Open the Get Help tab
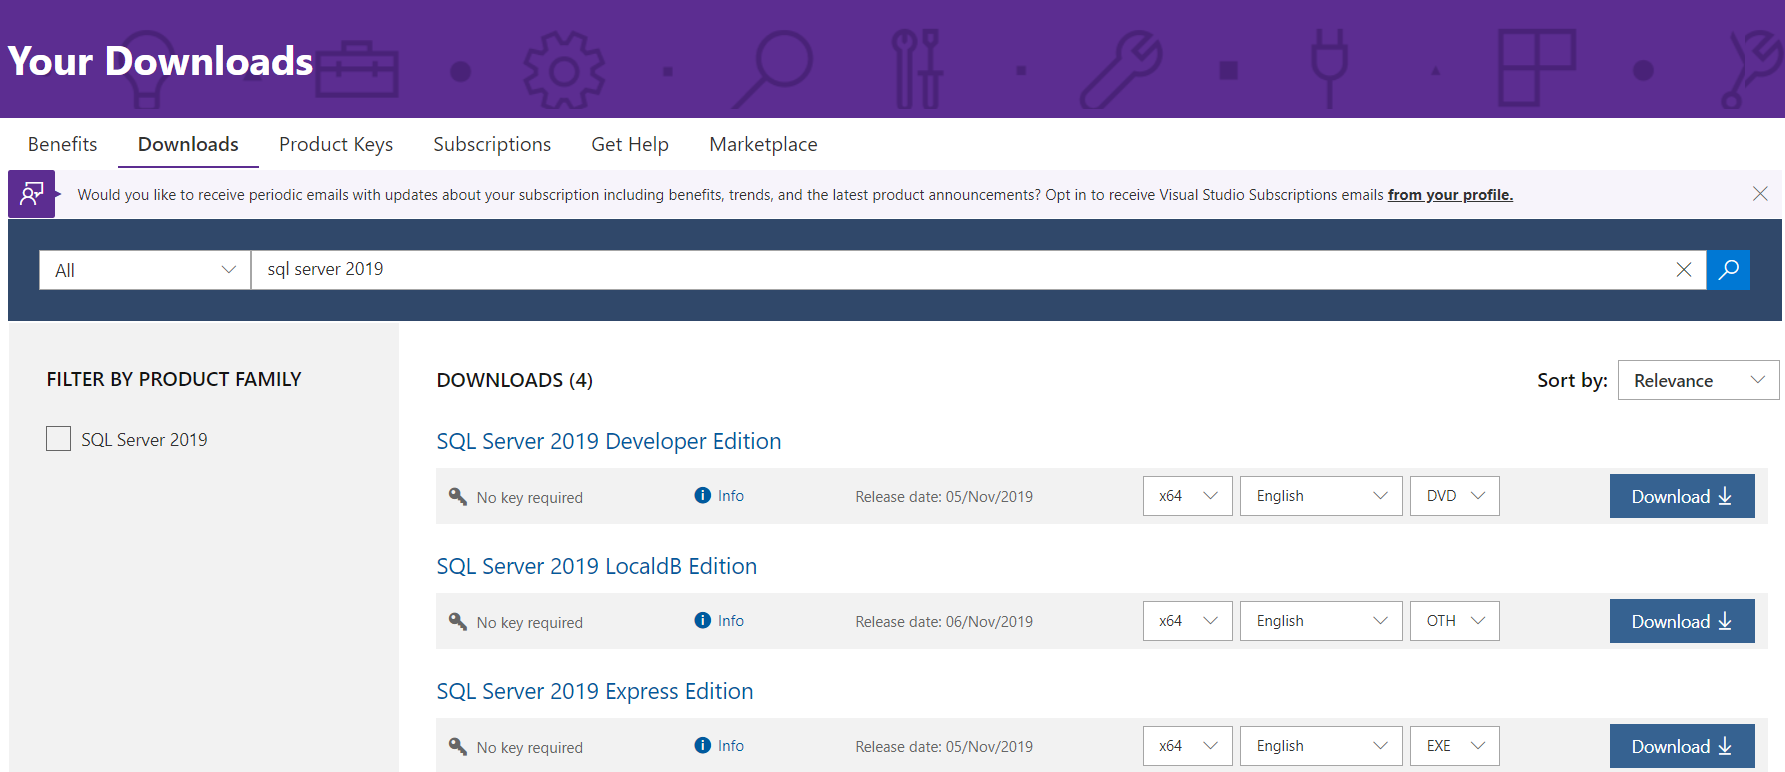 point(630,145)
